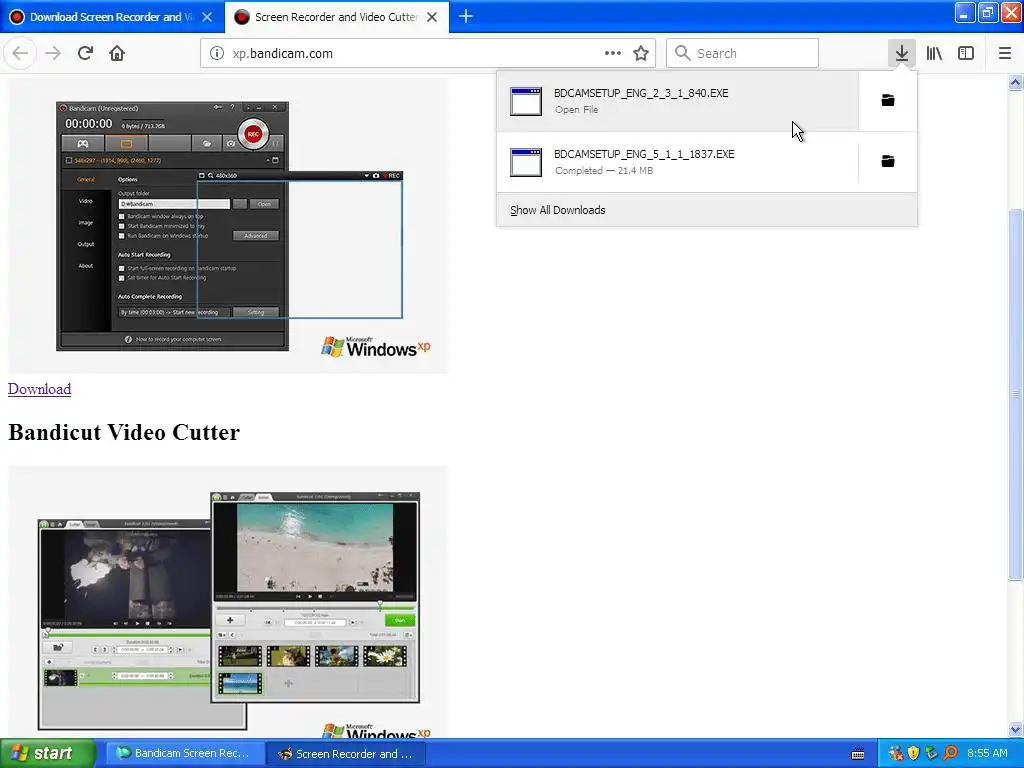Show site information icon in address bar

(x=217, y=54)
